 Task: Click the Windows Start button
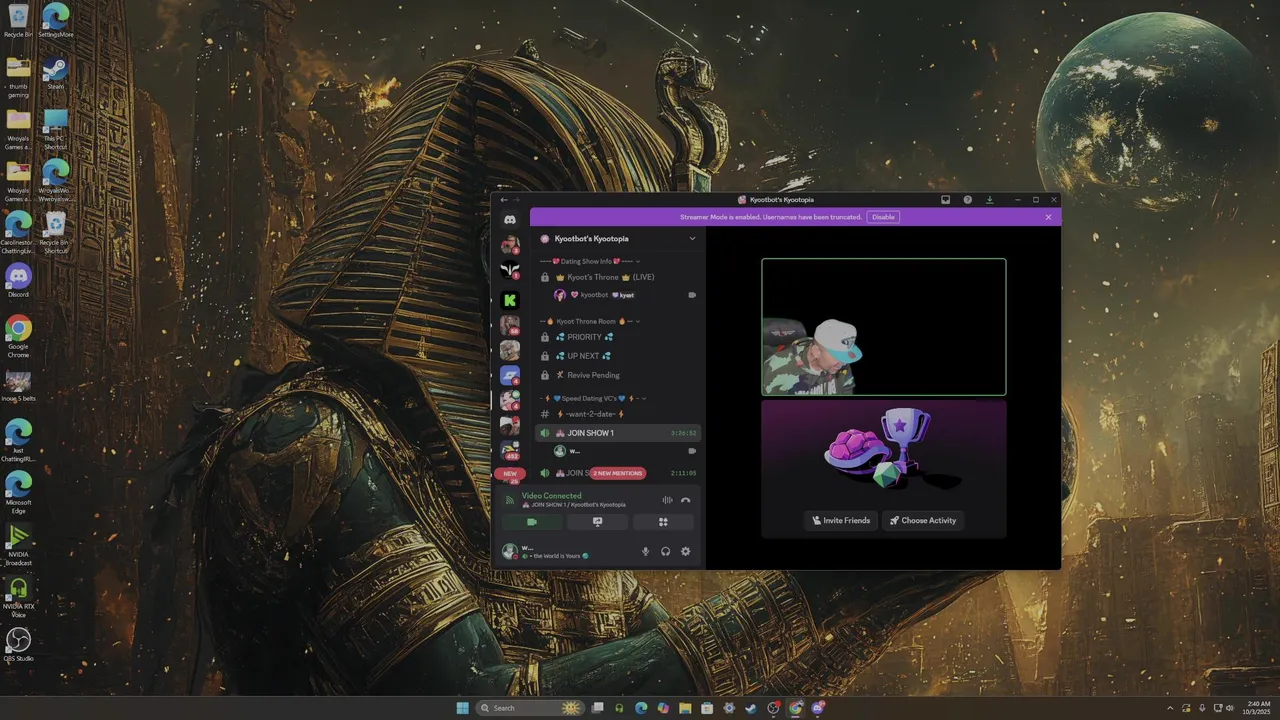pos(462,708)
